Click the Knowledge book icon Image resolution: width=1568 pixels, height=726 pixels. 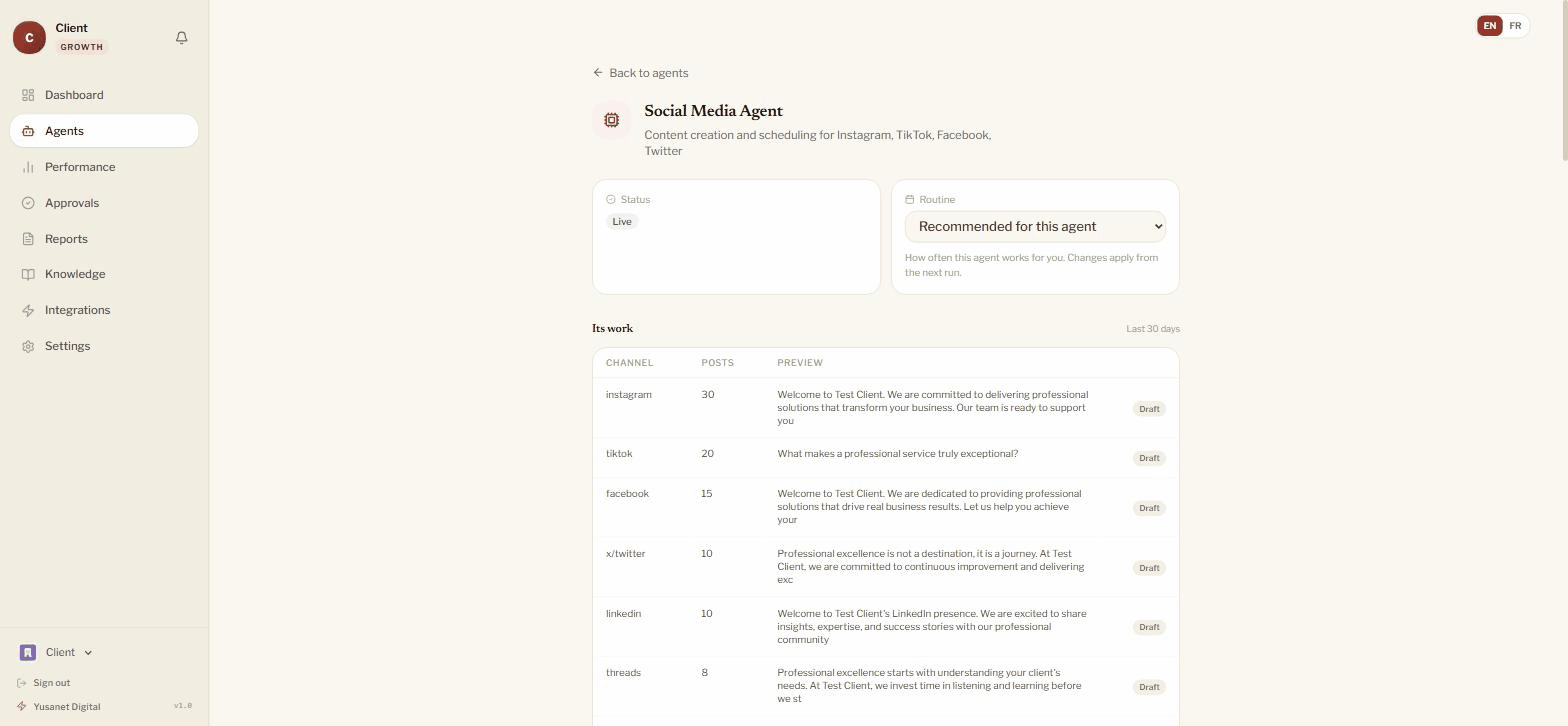pos(28,274)
